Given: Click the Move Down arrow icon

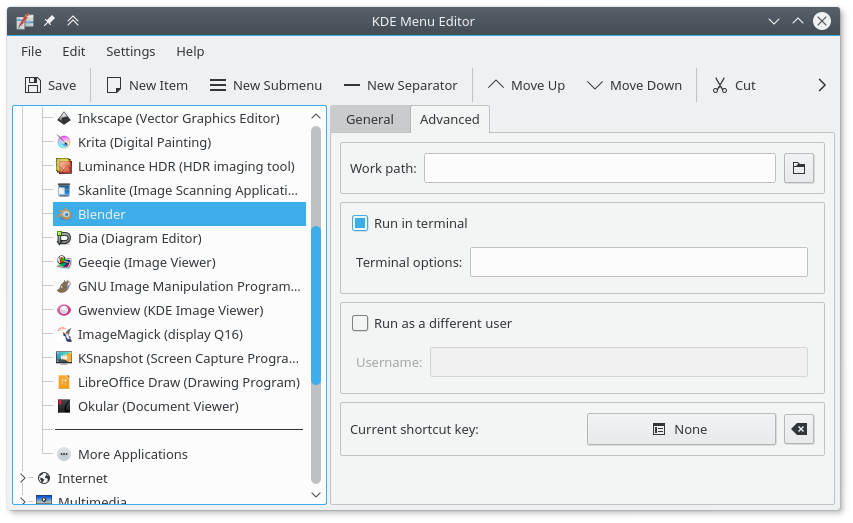Looking at the screenshot, I should point(595,85).
